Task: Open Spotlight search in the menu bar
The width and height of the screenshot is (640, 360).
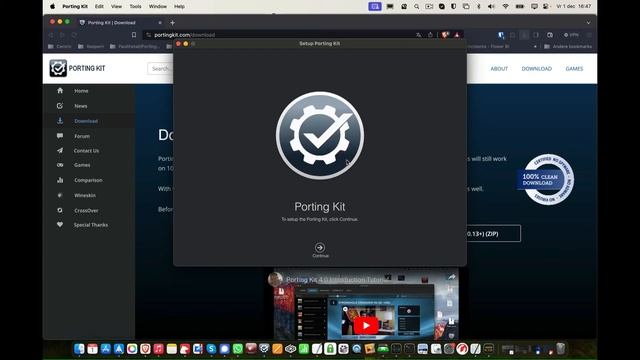Action: (416, 7)
